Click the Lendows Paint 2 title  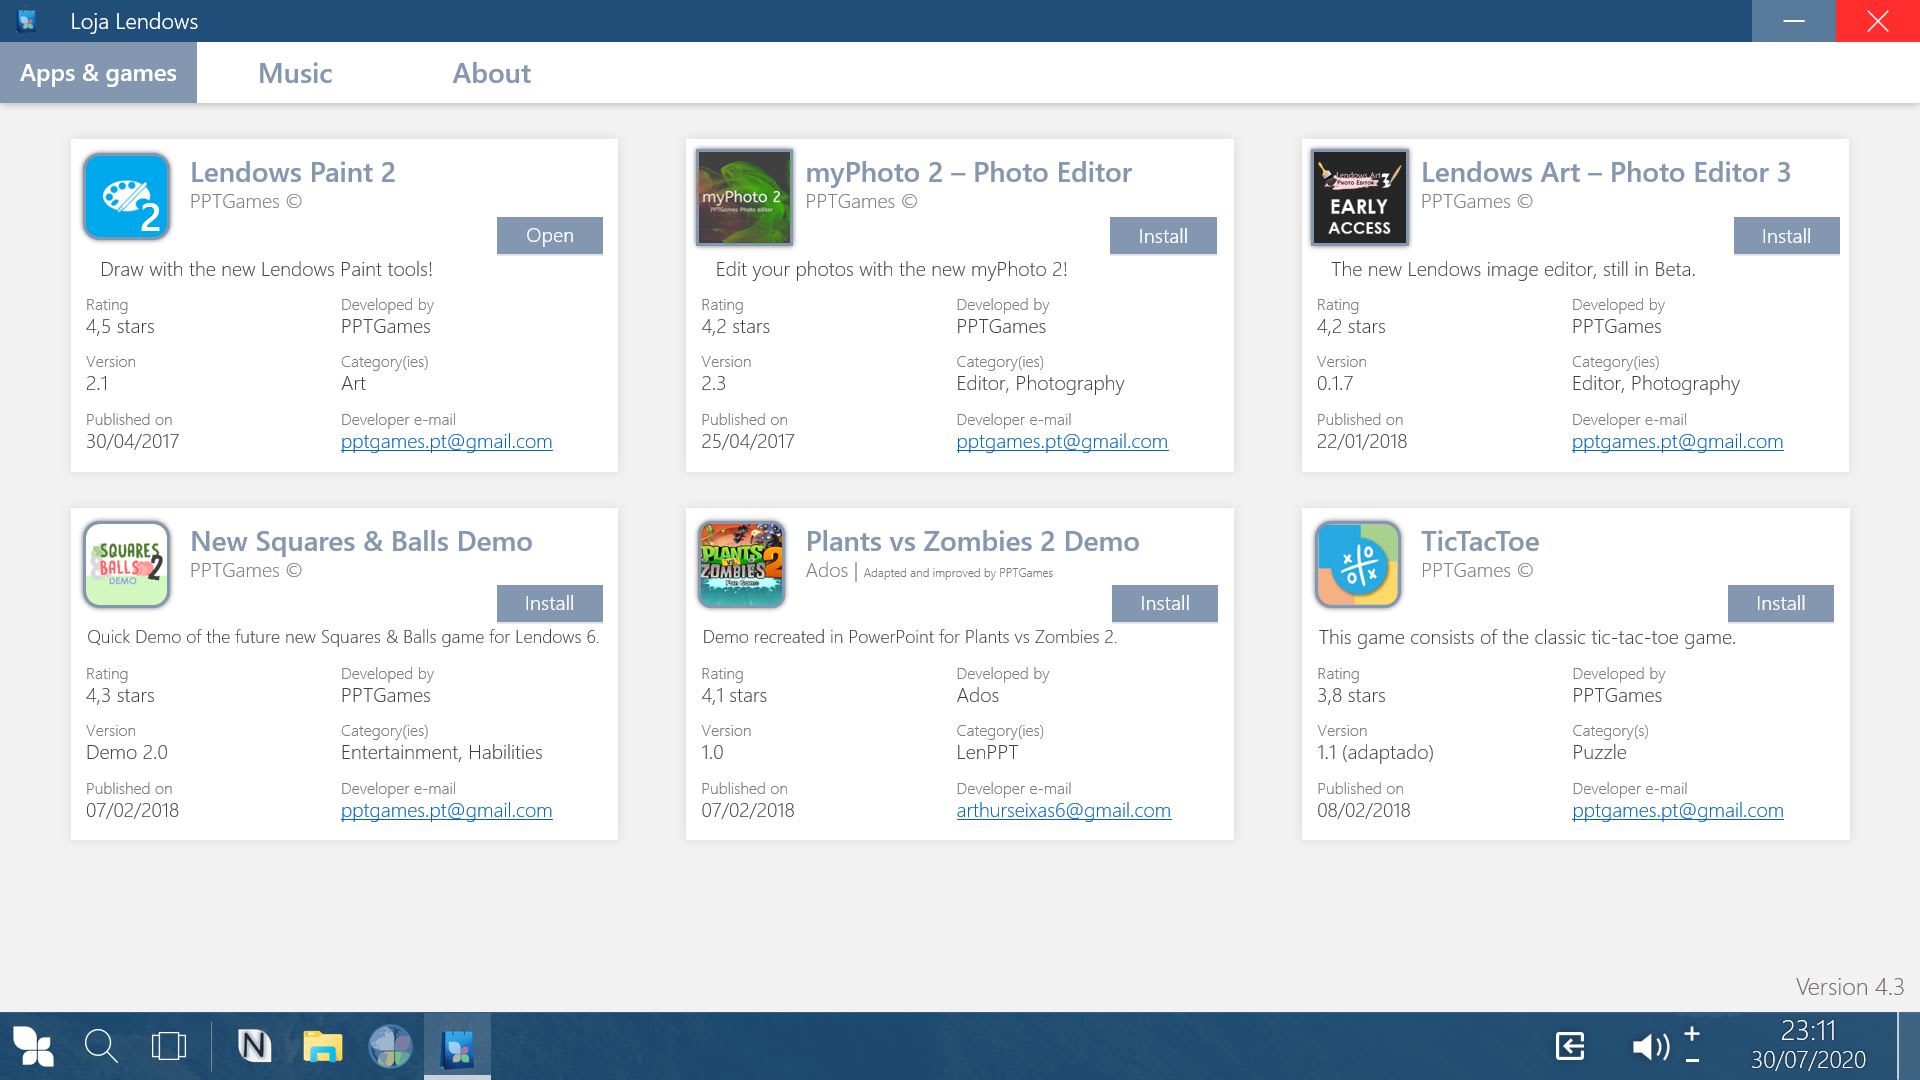293,172
